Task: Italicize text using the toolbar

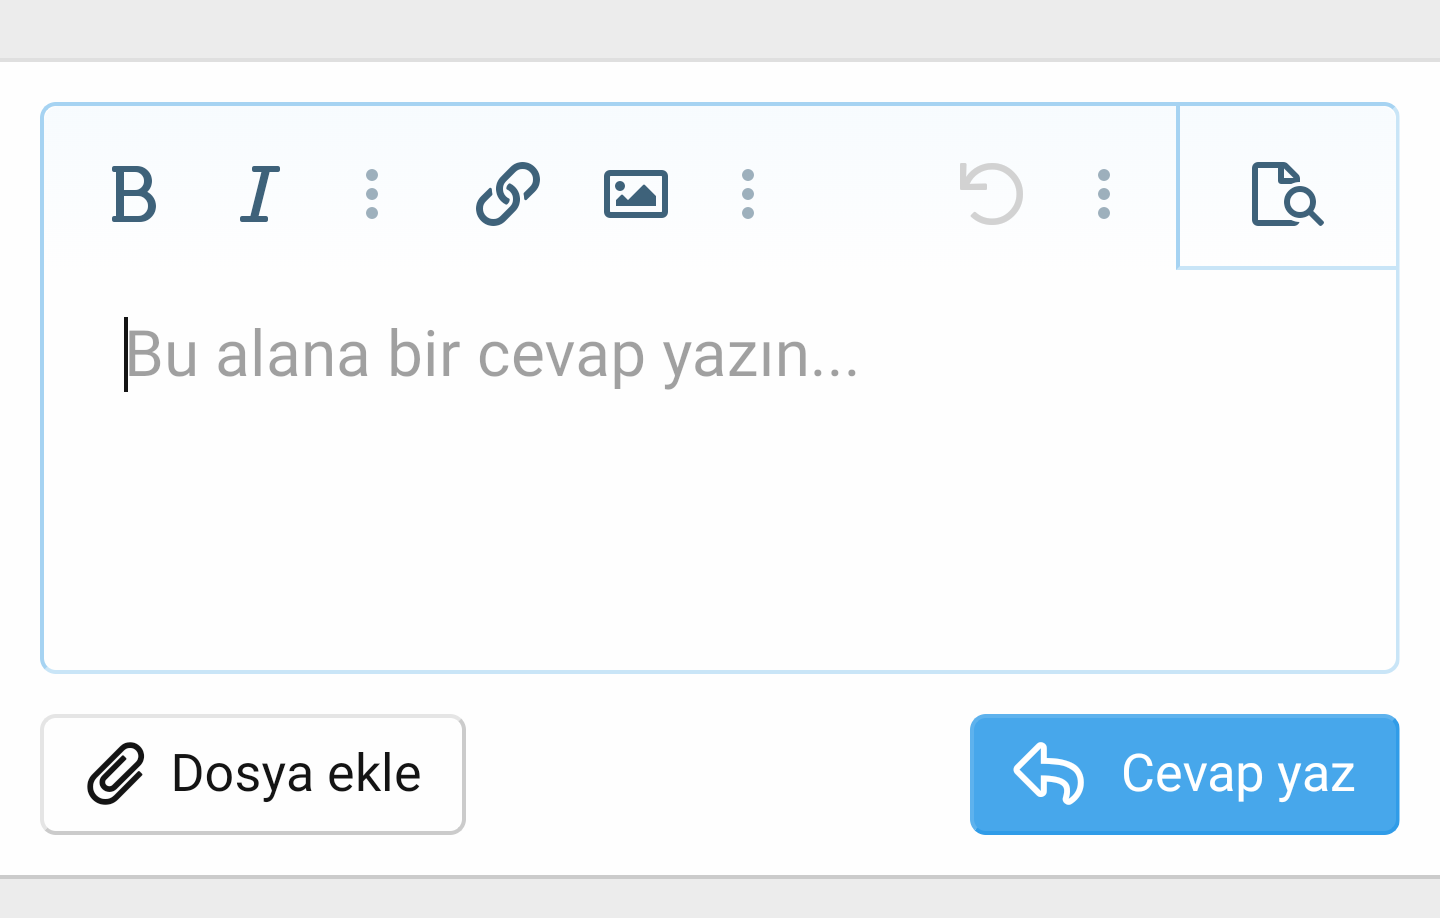Action: pyautogui.click(x=258, y=194)
